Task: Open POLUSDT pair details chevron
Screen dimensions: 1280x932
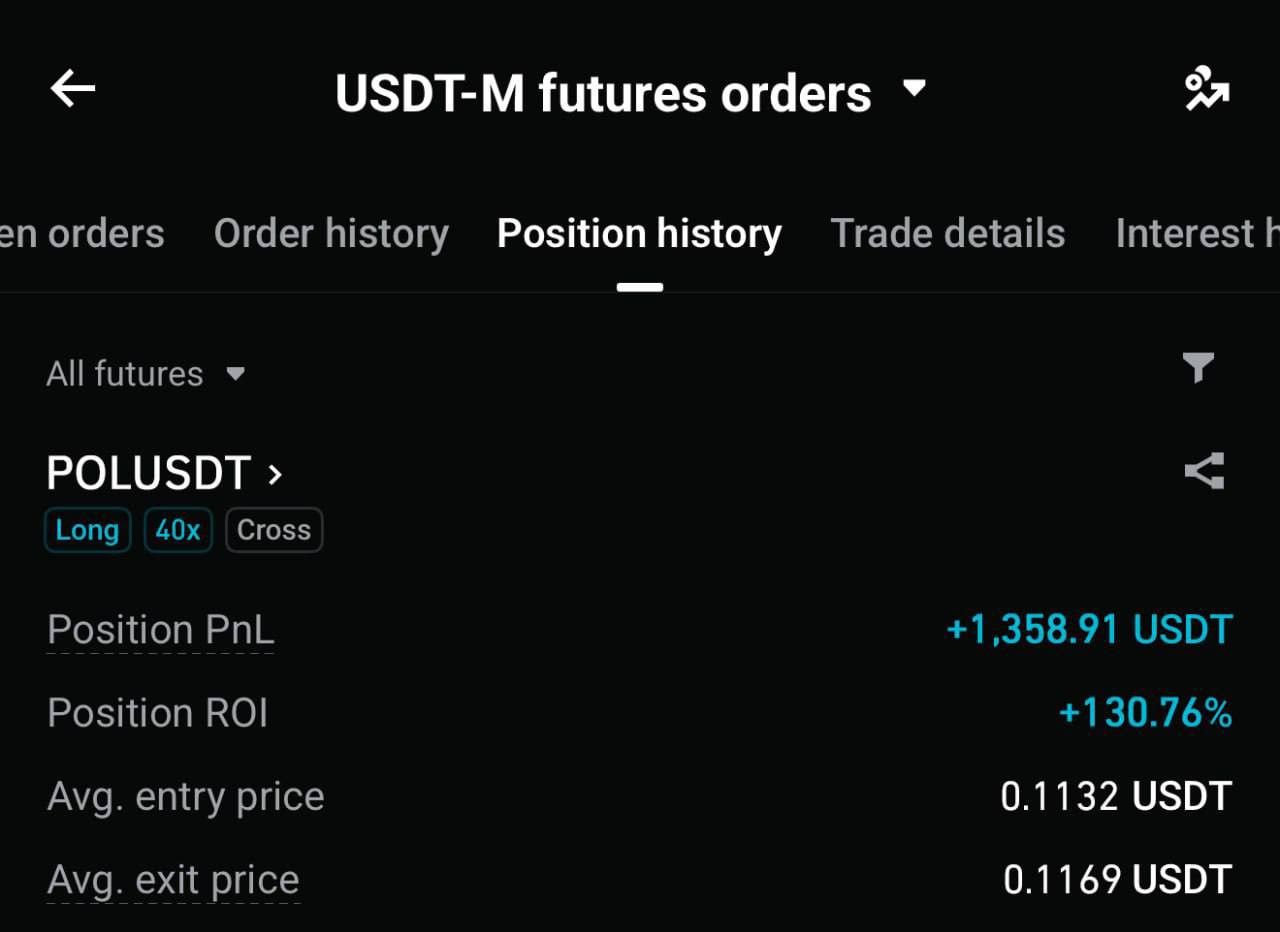Action: pyautogui.click(x=276, y=474)
